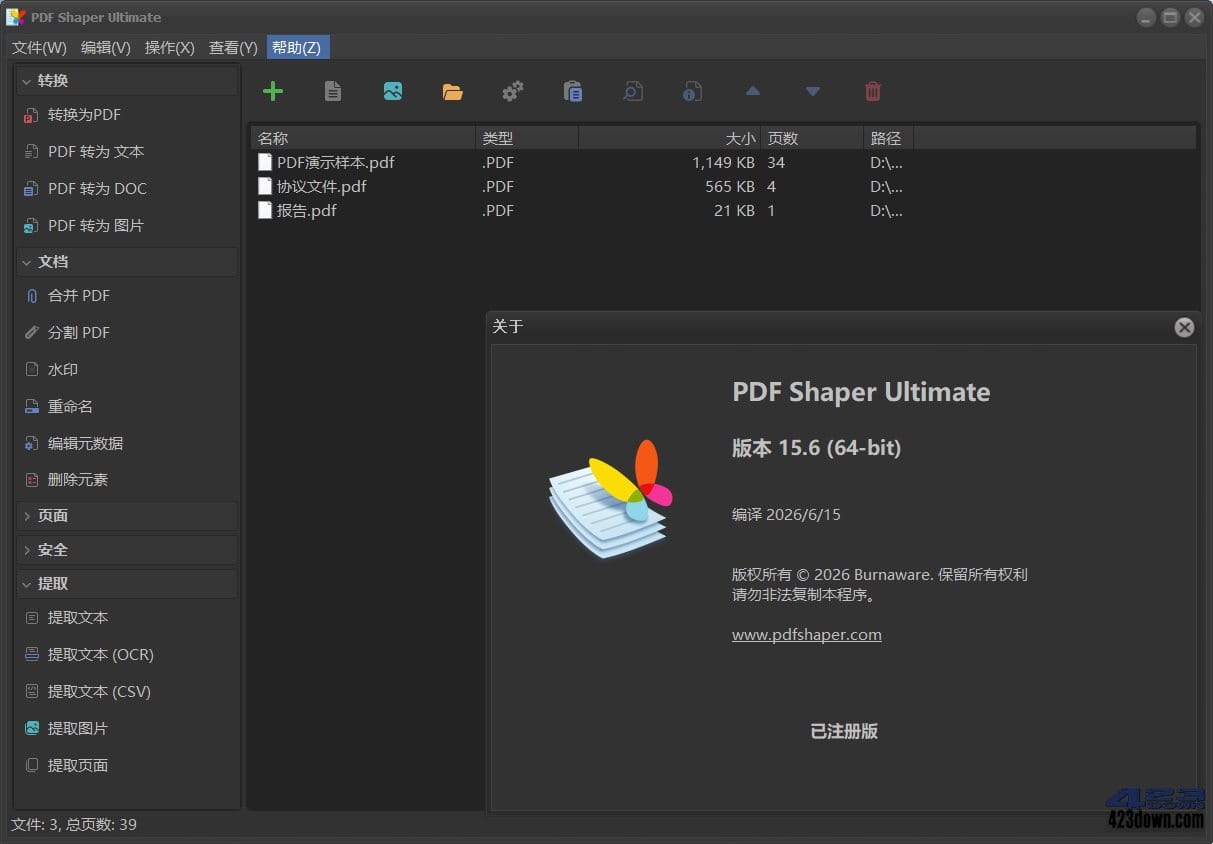Open the 帮助(Z) menu
The image size is (1213, 844).
[297, 48]
